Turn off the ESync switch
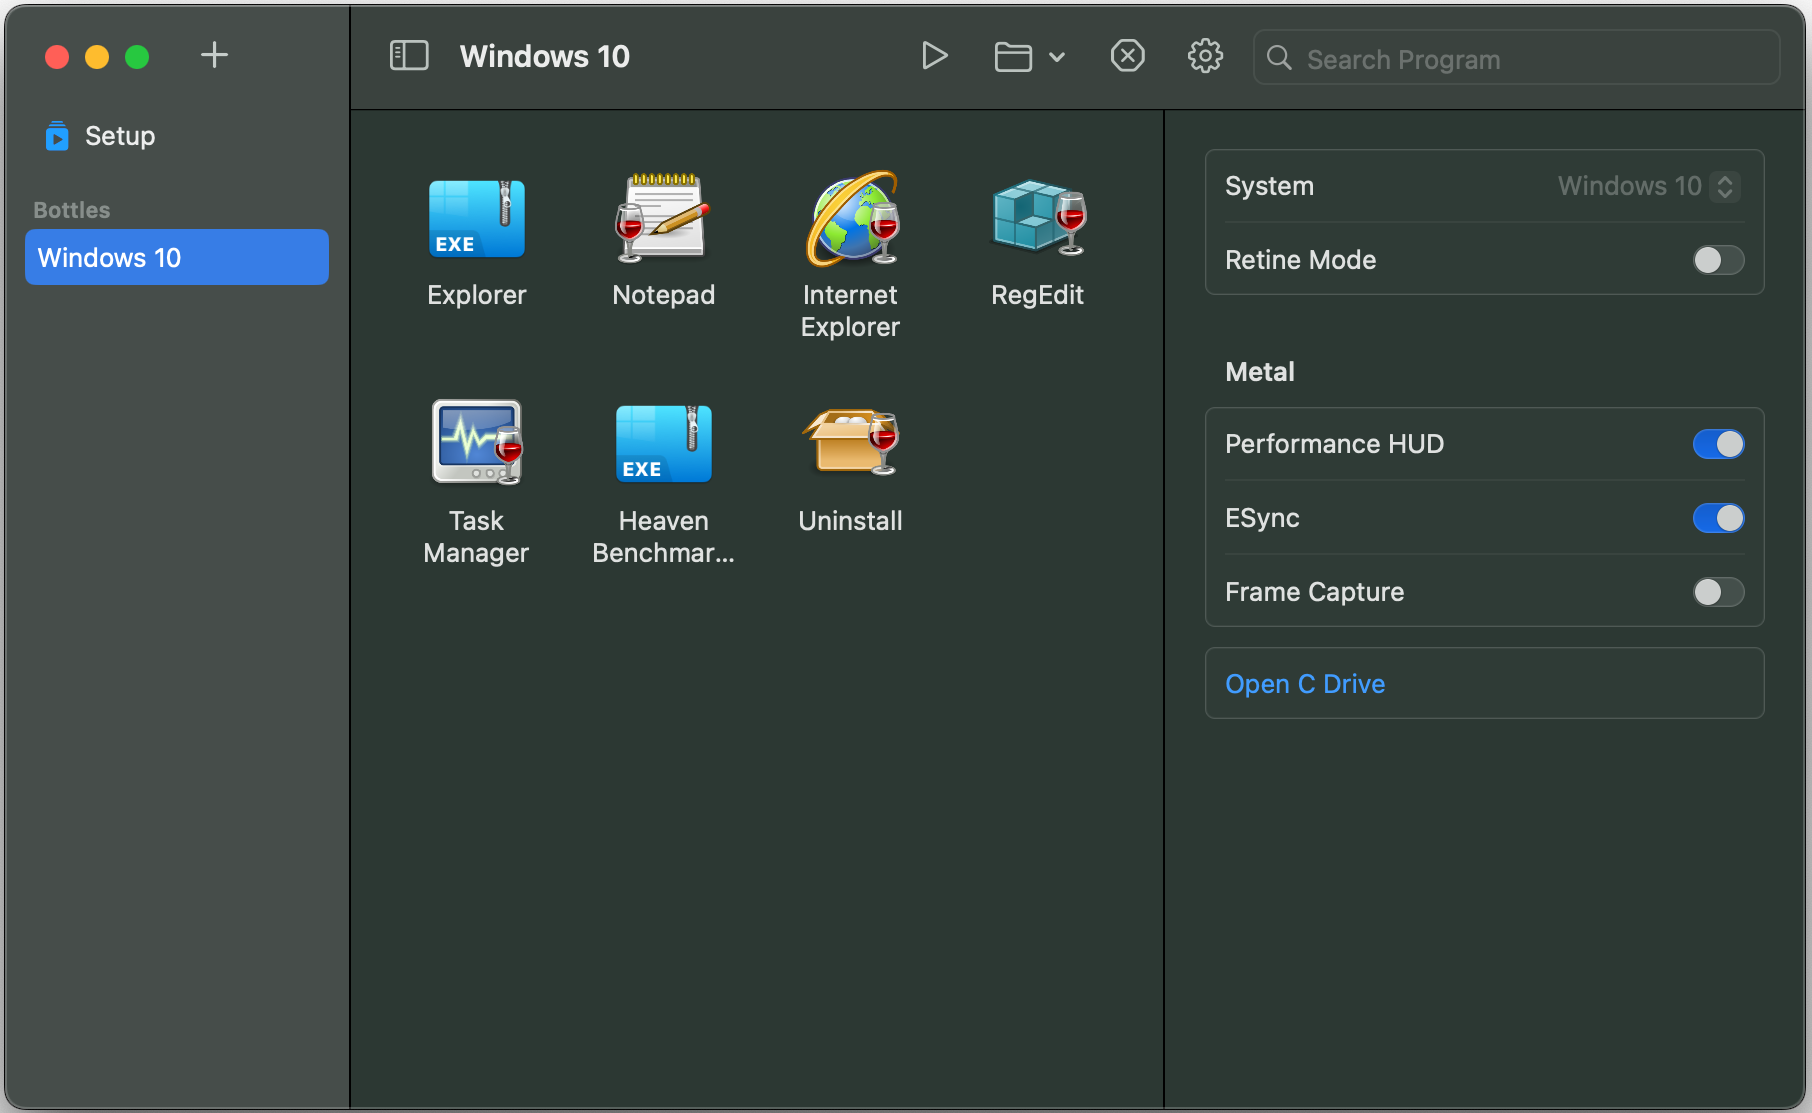The image size is (1812, 1113). tap(1718, 518)
